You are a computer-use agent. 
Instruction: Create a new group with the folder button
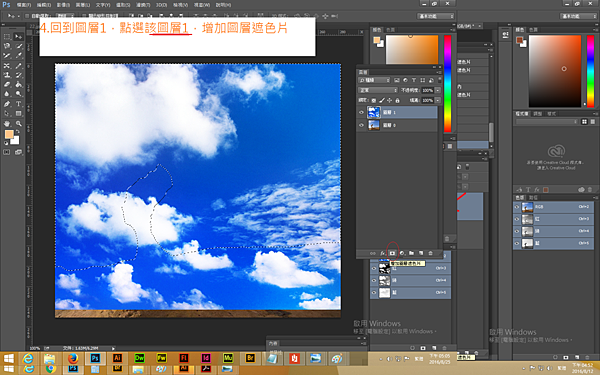click(x=411, y=253)
